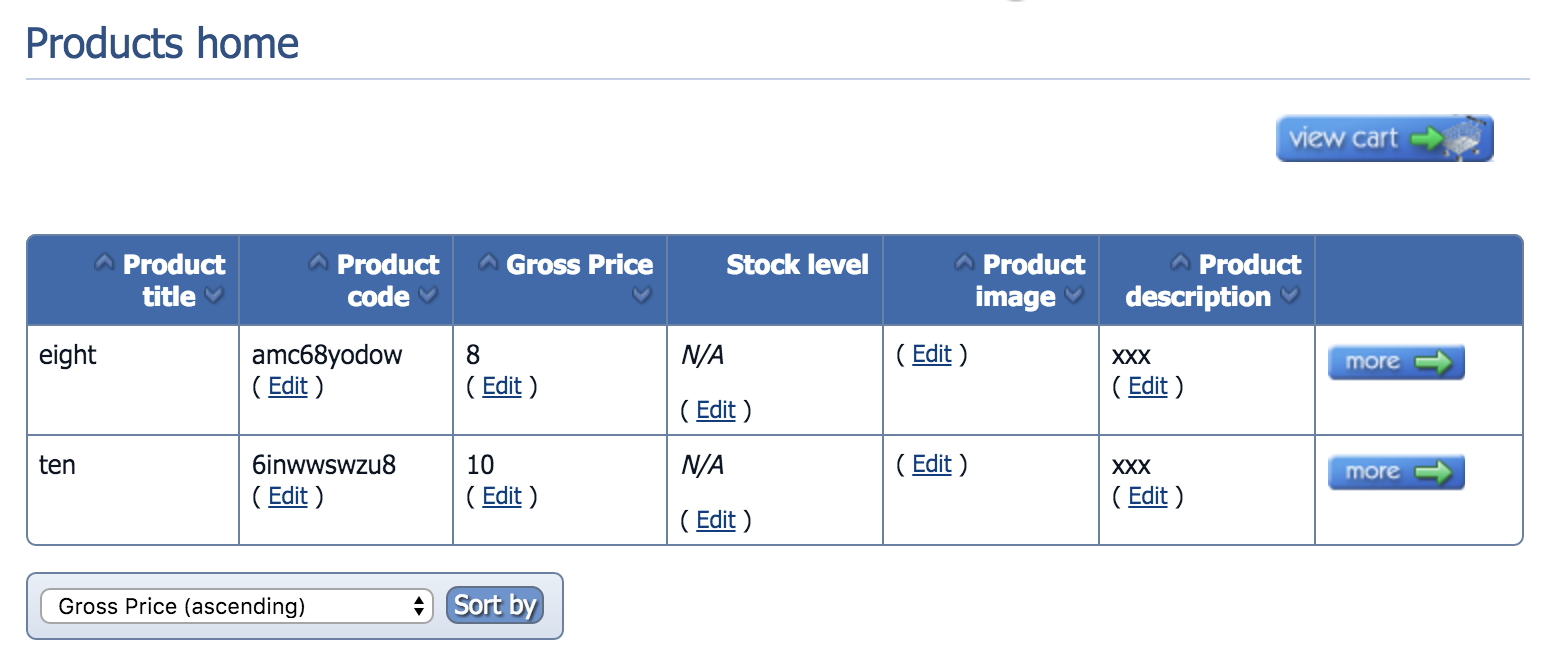
Task: Sort Product title ascending arrow icon
Action: point(104,264)
